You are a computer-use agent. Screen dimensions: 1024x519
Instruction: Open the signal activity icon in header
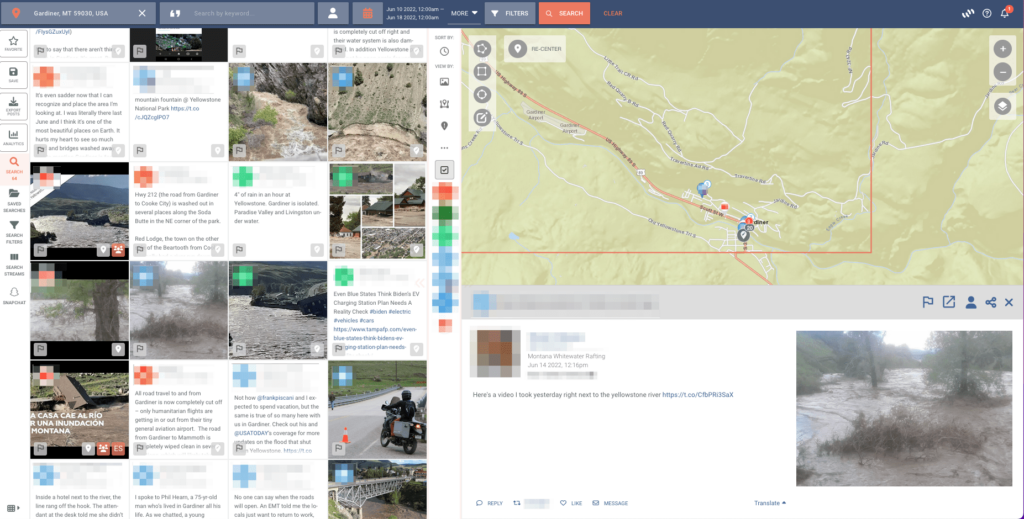[968, 13]
